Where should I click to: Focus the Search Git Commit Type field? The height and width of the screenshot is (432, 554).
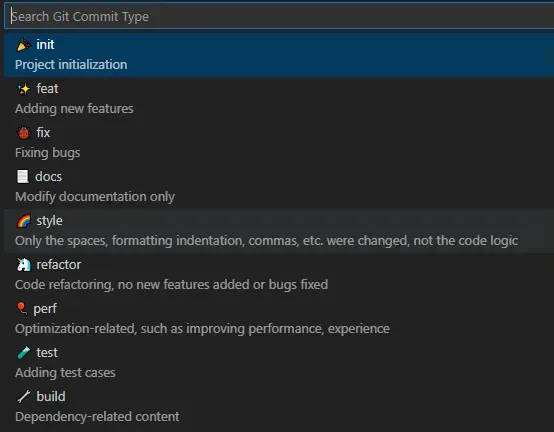[279, 16]
